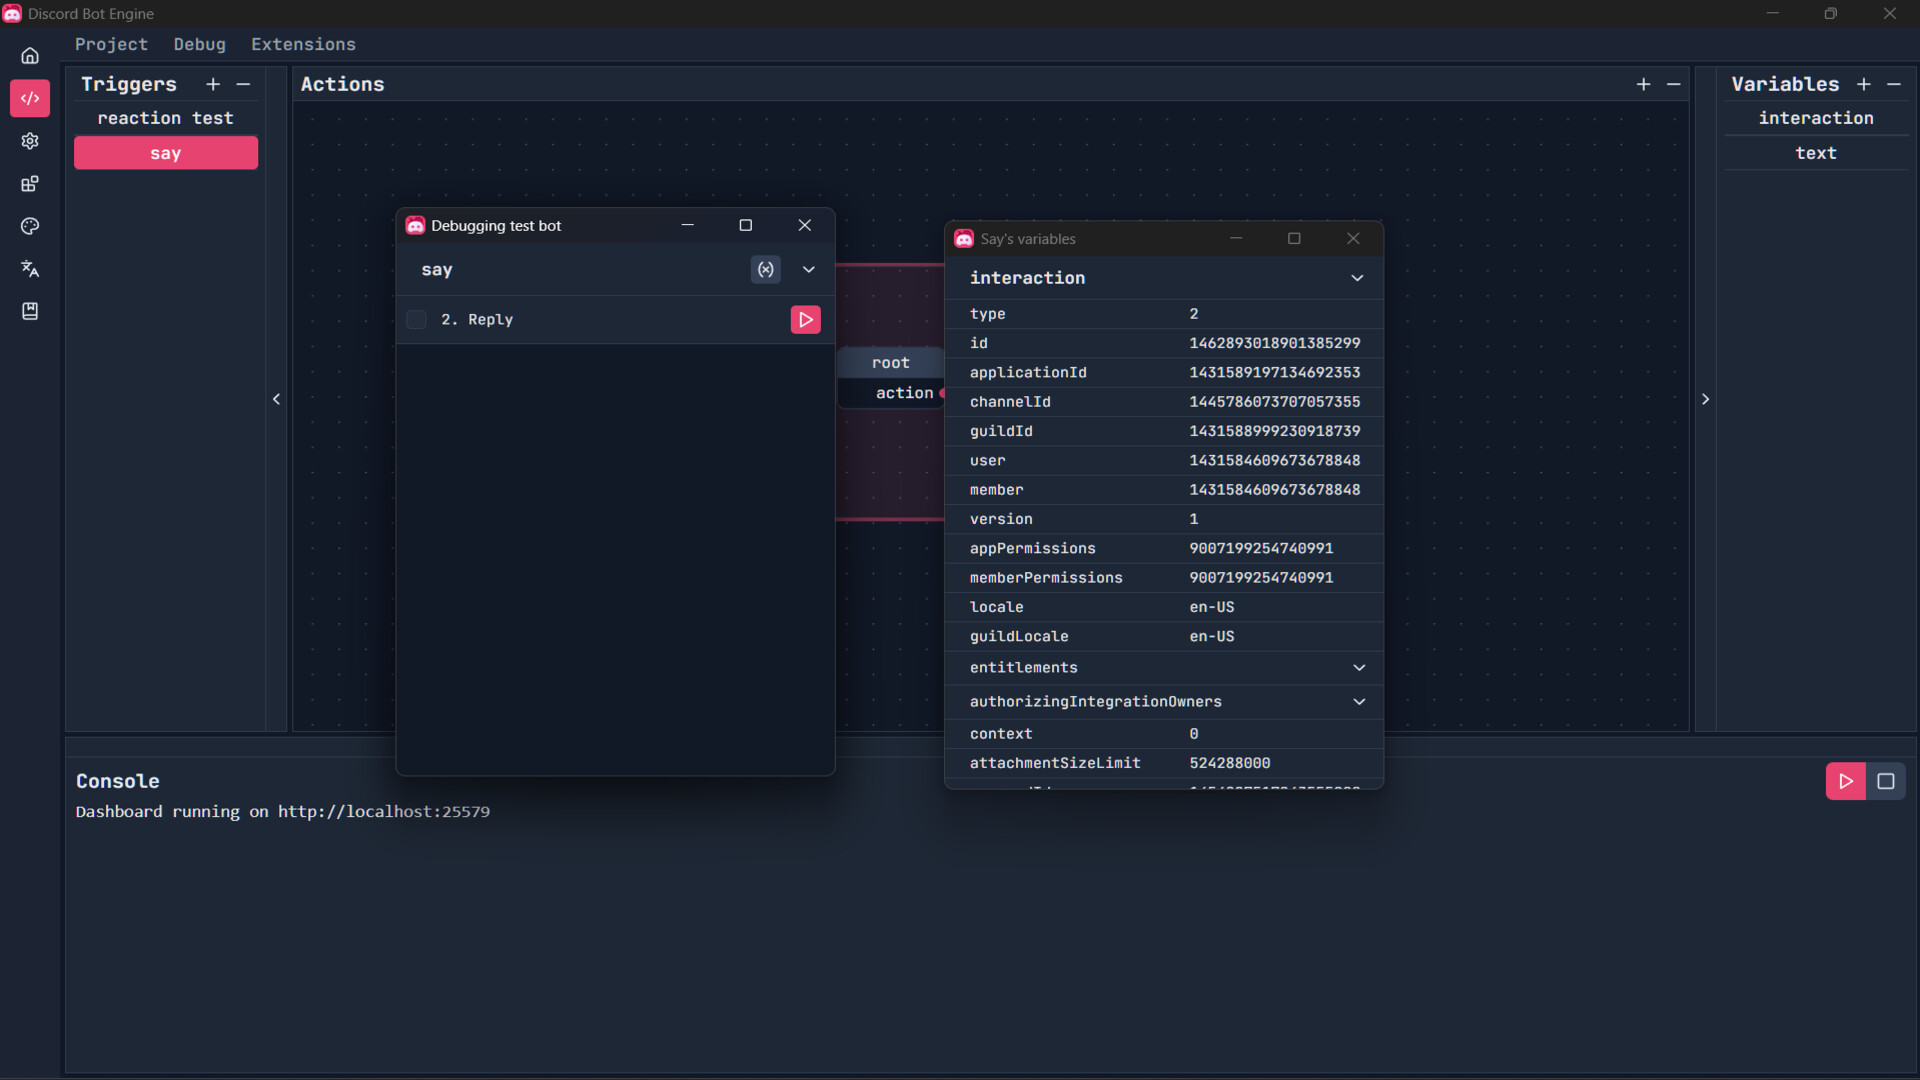
Task: Open the translation language settings
Action: pyautogui.click(x=30, y=269)
